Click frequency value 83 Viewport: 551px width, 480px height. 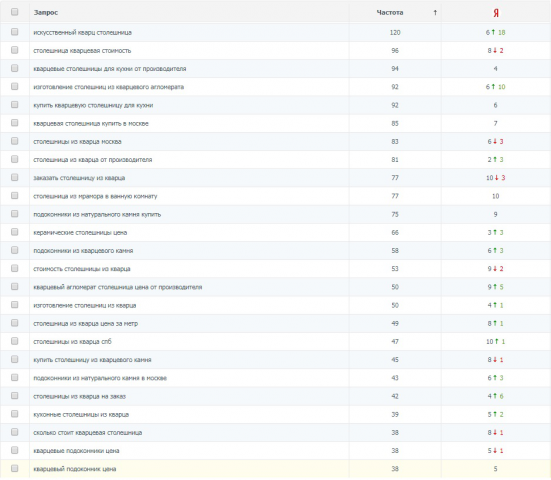point(395,142)
